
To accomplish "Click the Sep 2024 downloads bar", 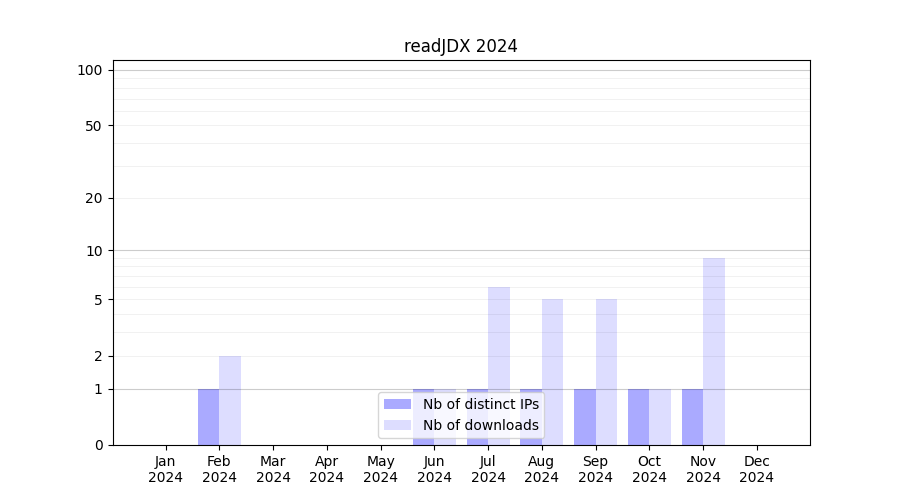I will (x=606, y=371).
